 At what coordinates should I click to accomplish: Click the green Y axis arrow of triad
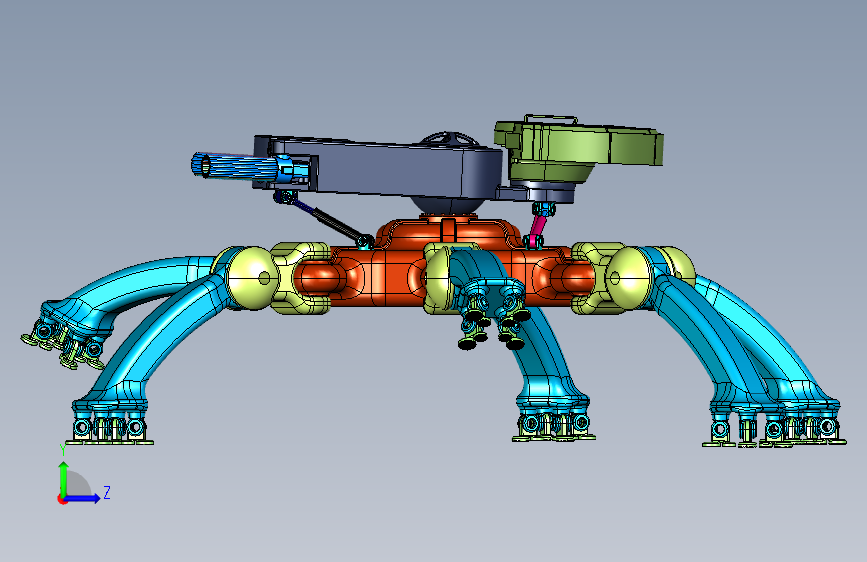coord(63,478)
